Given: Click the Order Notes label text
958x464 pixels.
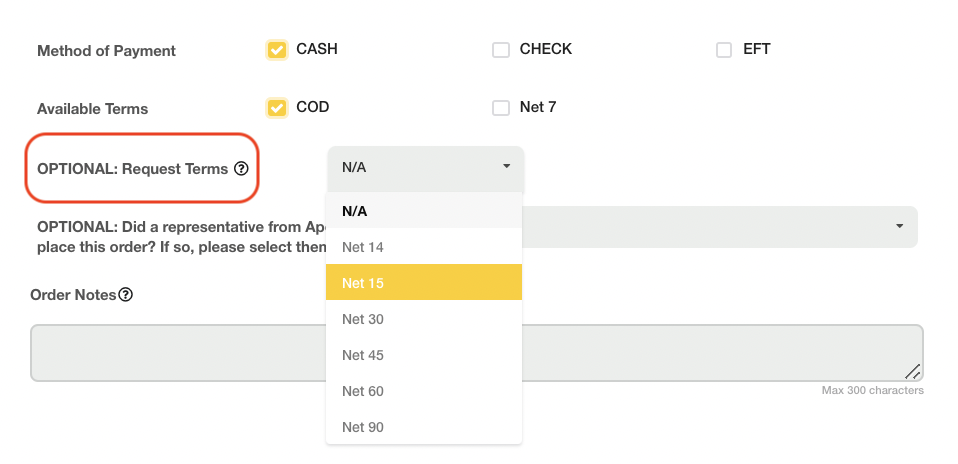Looking at the screenshot, I should pyautogui.click(x=74, y=295).
